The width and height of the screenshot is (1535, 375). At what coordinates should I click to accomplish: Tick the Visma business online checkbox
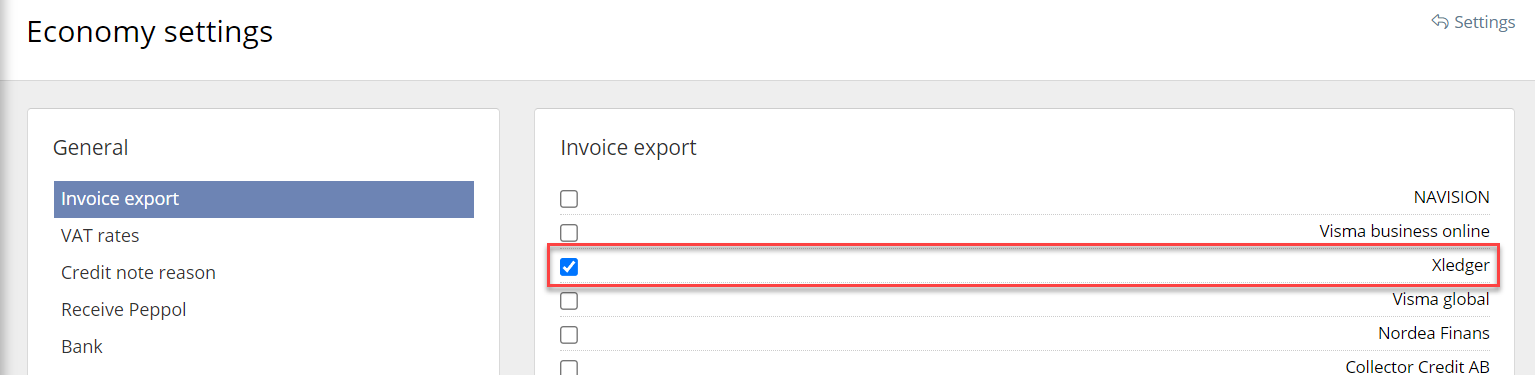tap(569, 233)
